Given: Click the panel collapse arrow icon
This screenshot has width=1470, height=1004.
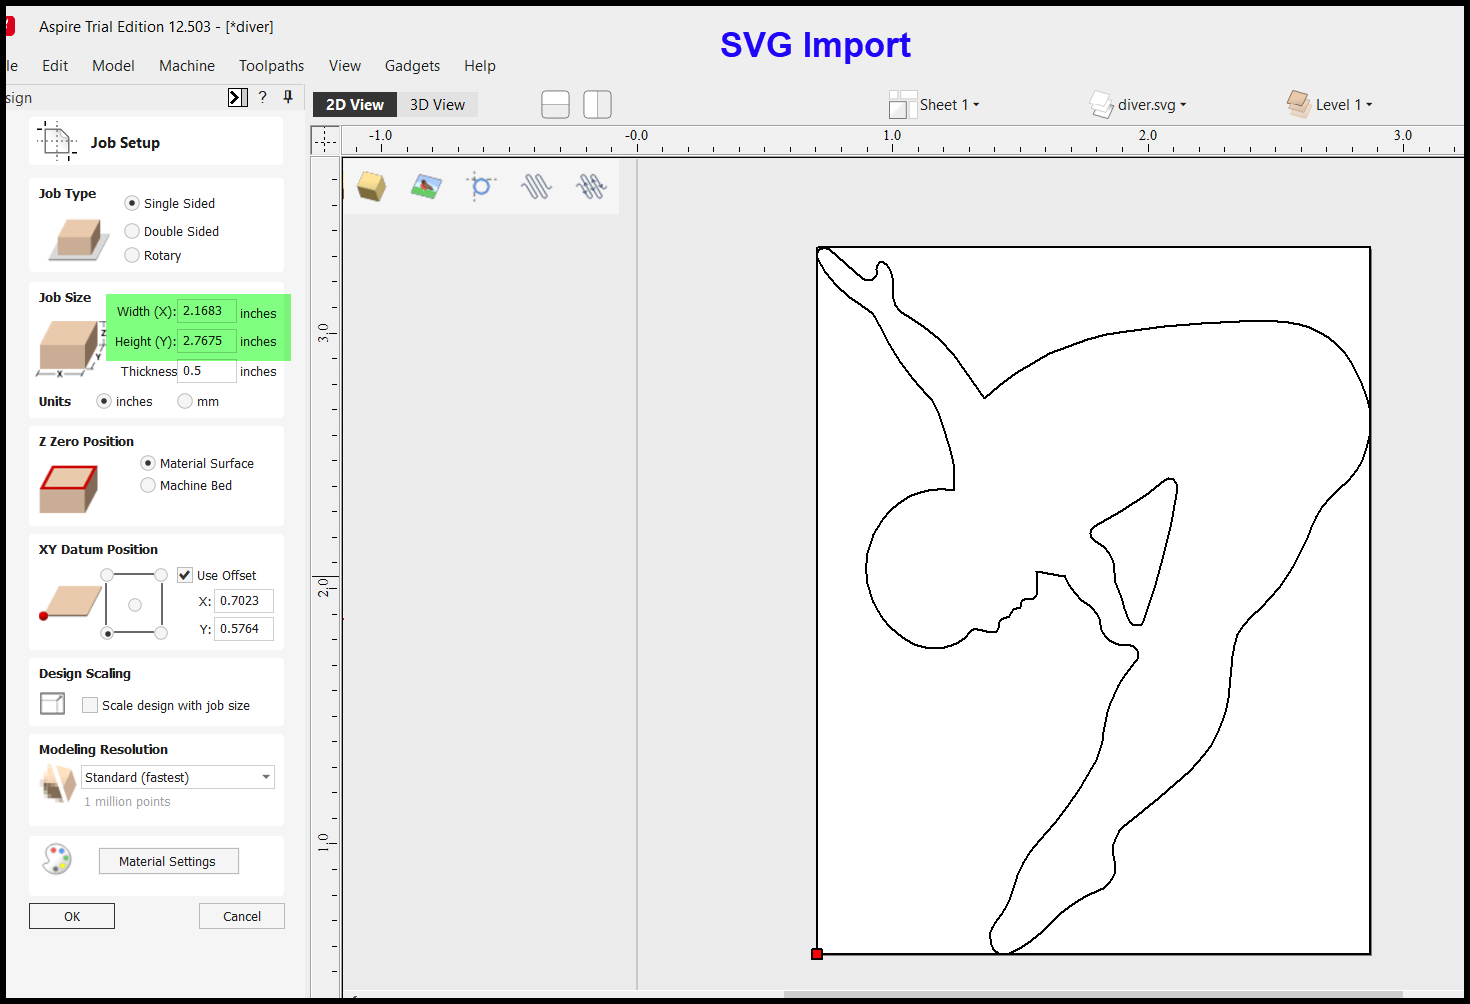Looking at the screenshot, I should (x=237, y=97).
